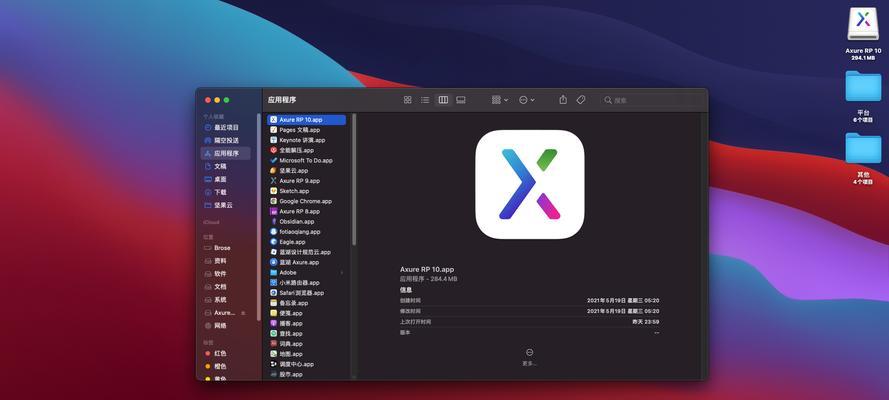Open the action ellipsis menu in toolbar
This screenshot has height=400, width=889.
click(x=527, y=100)
